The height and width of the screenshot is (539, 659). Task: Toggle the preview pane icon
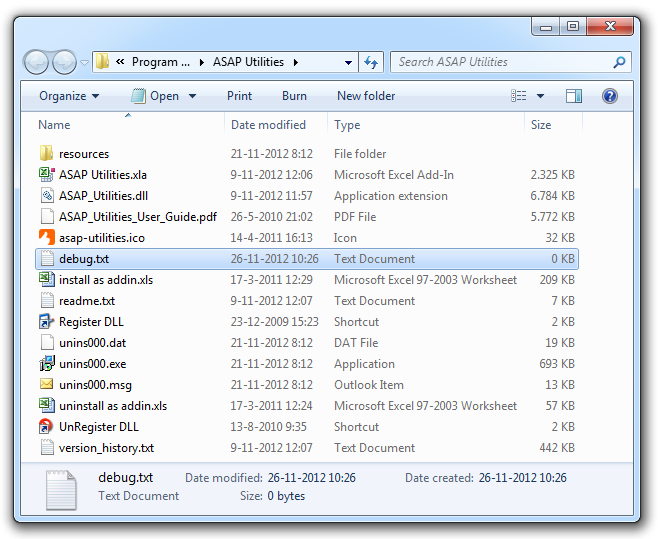(574, 96)
